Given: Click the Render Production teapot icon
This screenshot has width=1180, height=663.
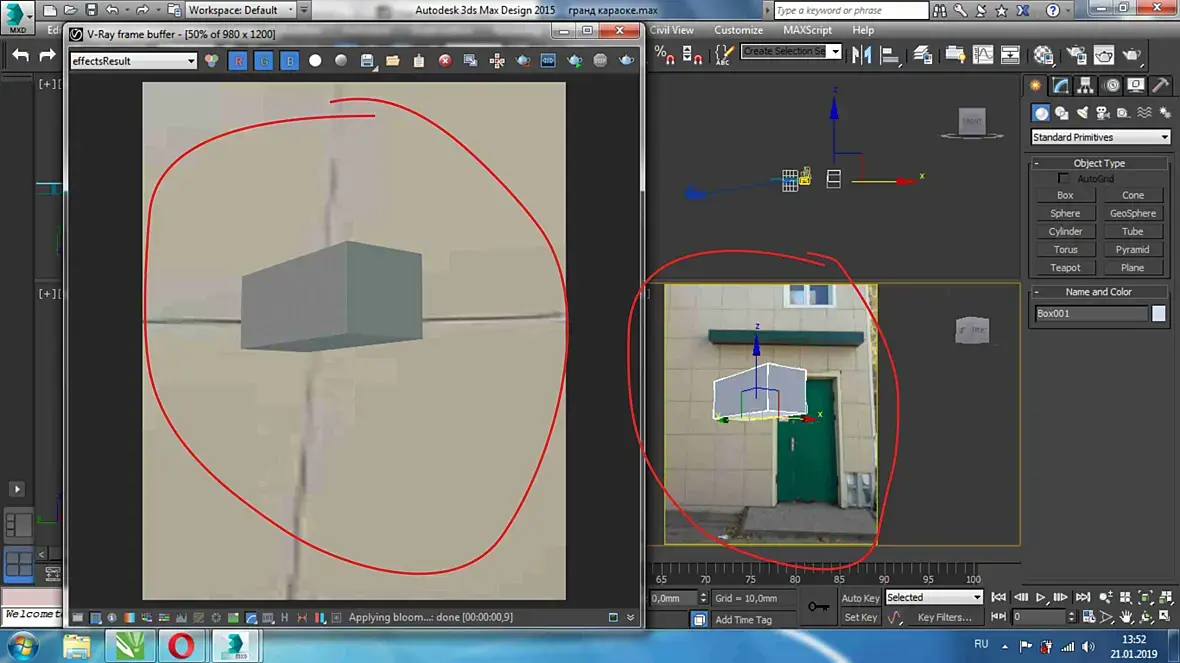Looking at the screenshot, I should coord(1131,55).
